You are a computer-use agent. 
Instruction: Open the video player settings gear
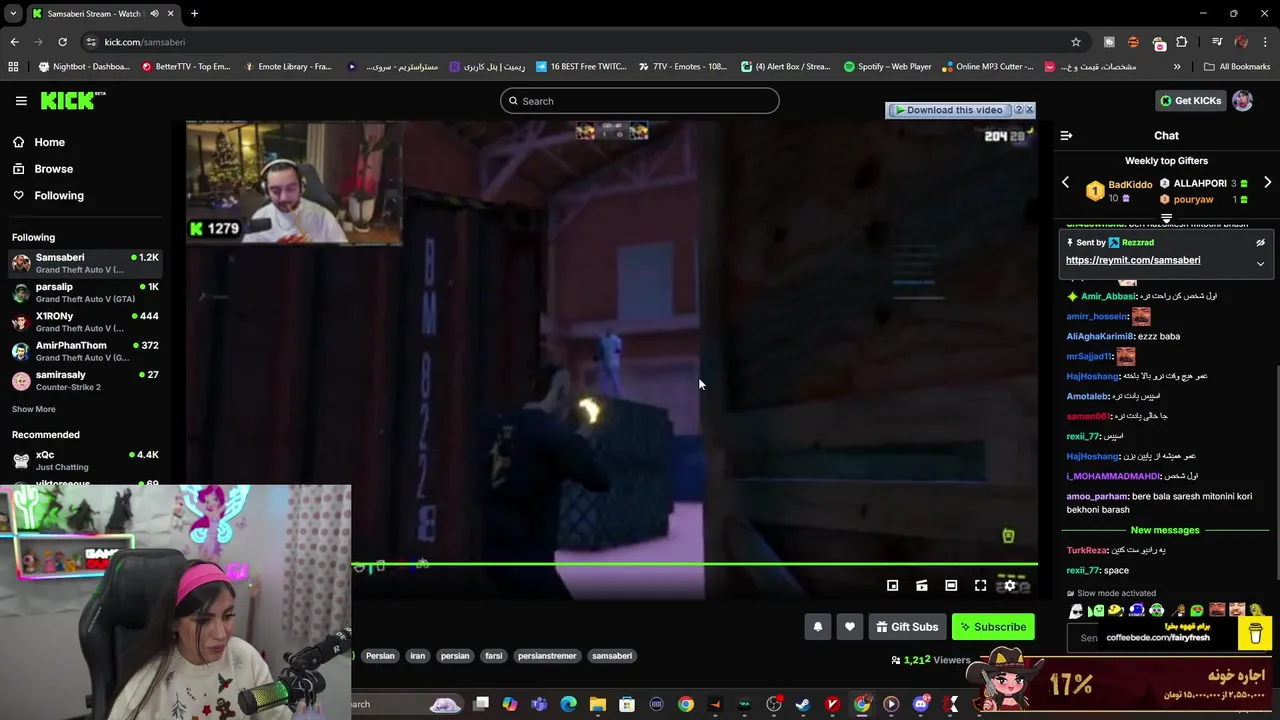(1010, 585)
